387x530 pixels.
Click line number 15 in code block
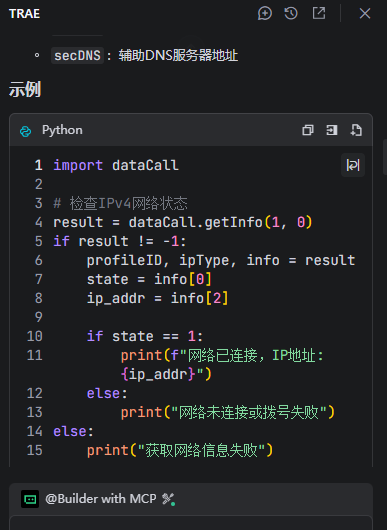click(35, 450)
